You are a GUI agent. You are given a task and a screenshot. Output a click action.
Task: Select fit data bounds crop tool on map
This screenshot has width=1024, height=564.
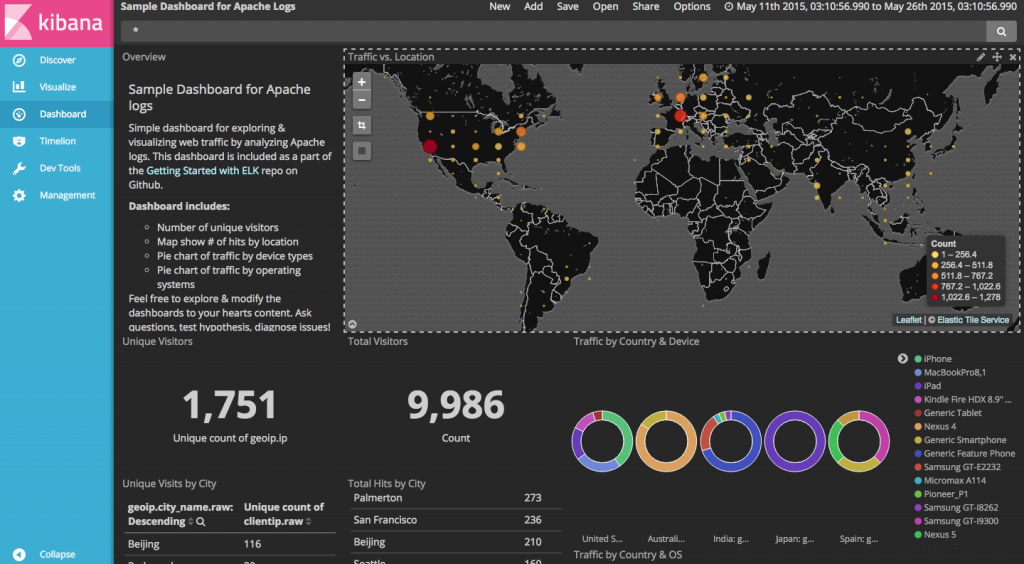click(362, 125)
